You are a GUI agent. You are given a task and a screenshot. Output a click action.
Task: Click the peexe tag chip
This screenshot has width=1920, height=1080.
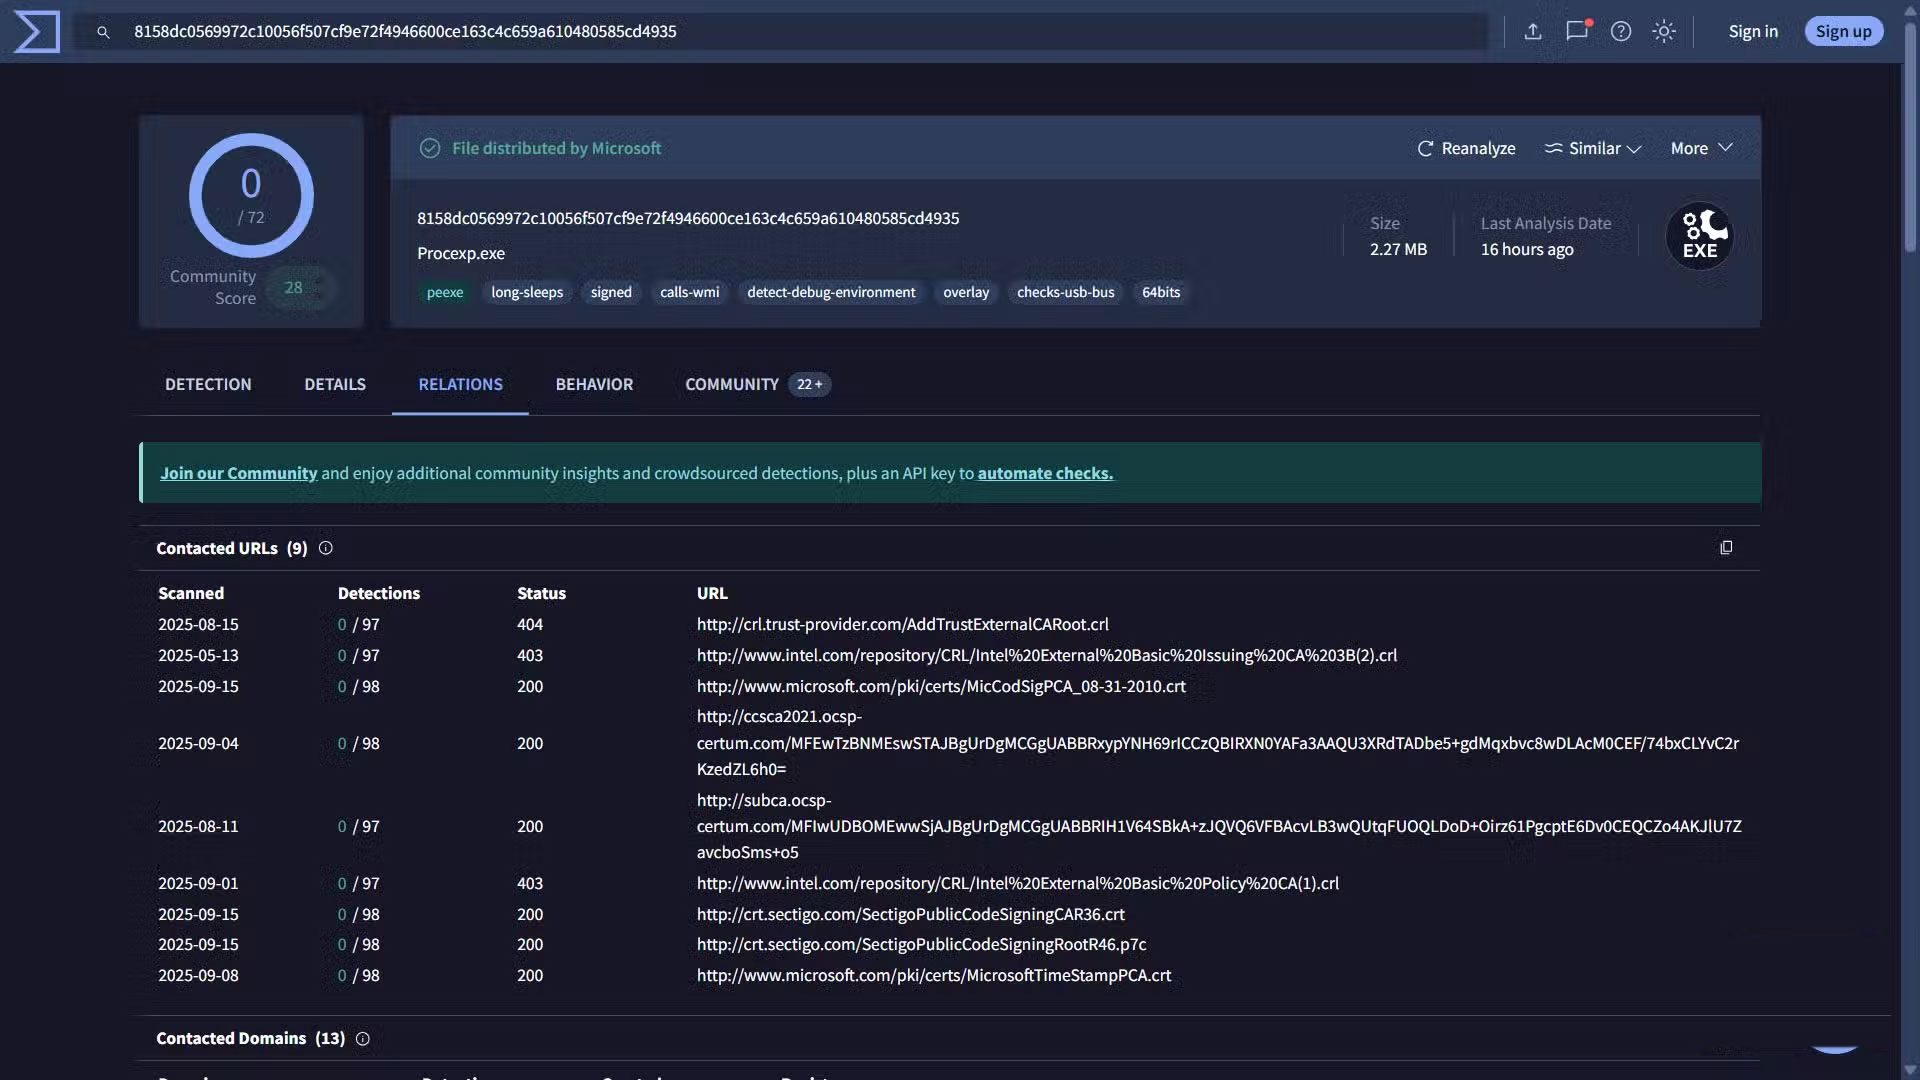pos(445,293)
